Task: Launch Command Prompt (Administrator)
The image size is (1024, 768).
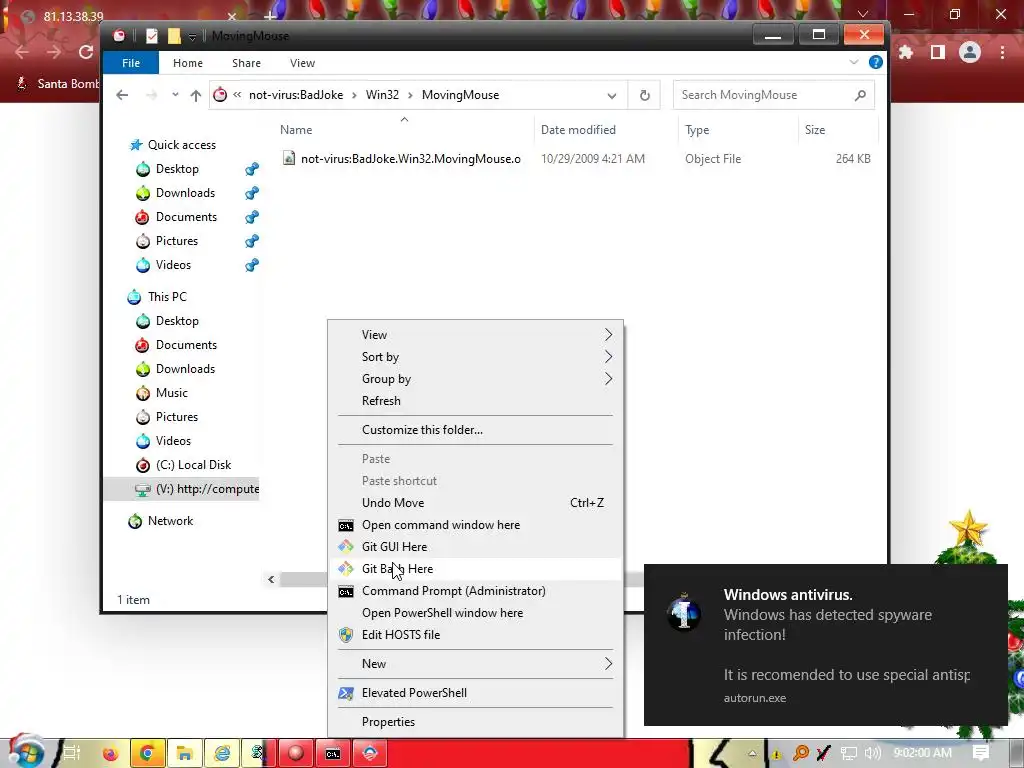Action: [475, 591]
